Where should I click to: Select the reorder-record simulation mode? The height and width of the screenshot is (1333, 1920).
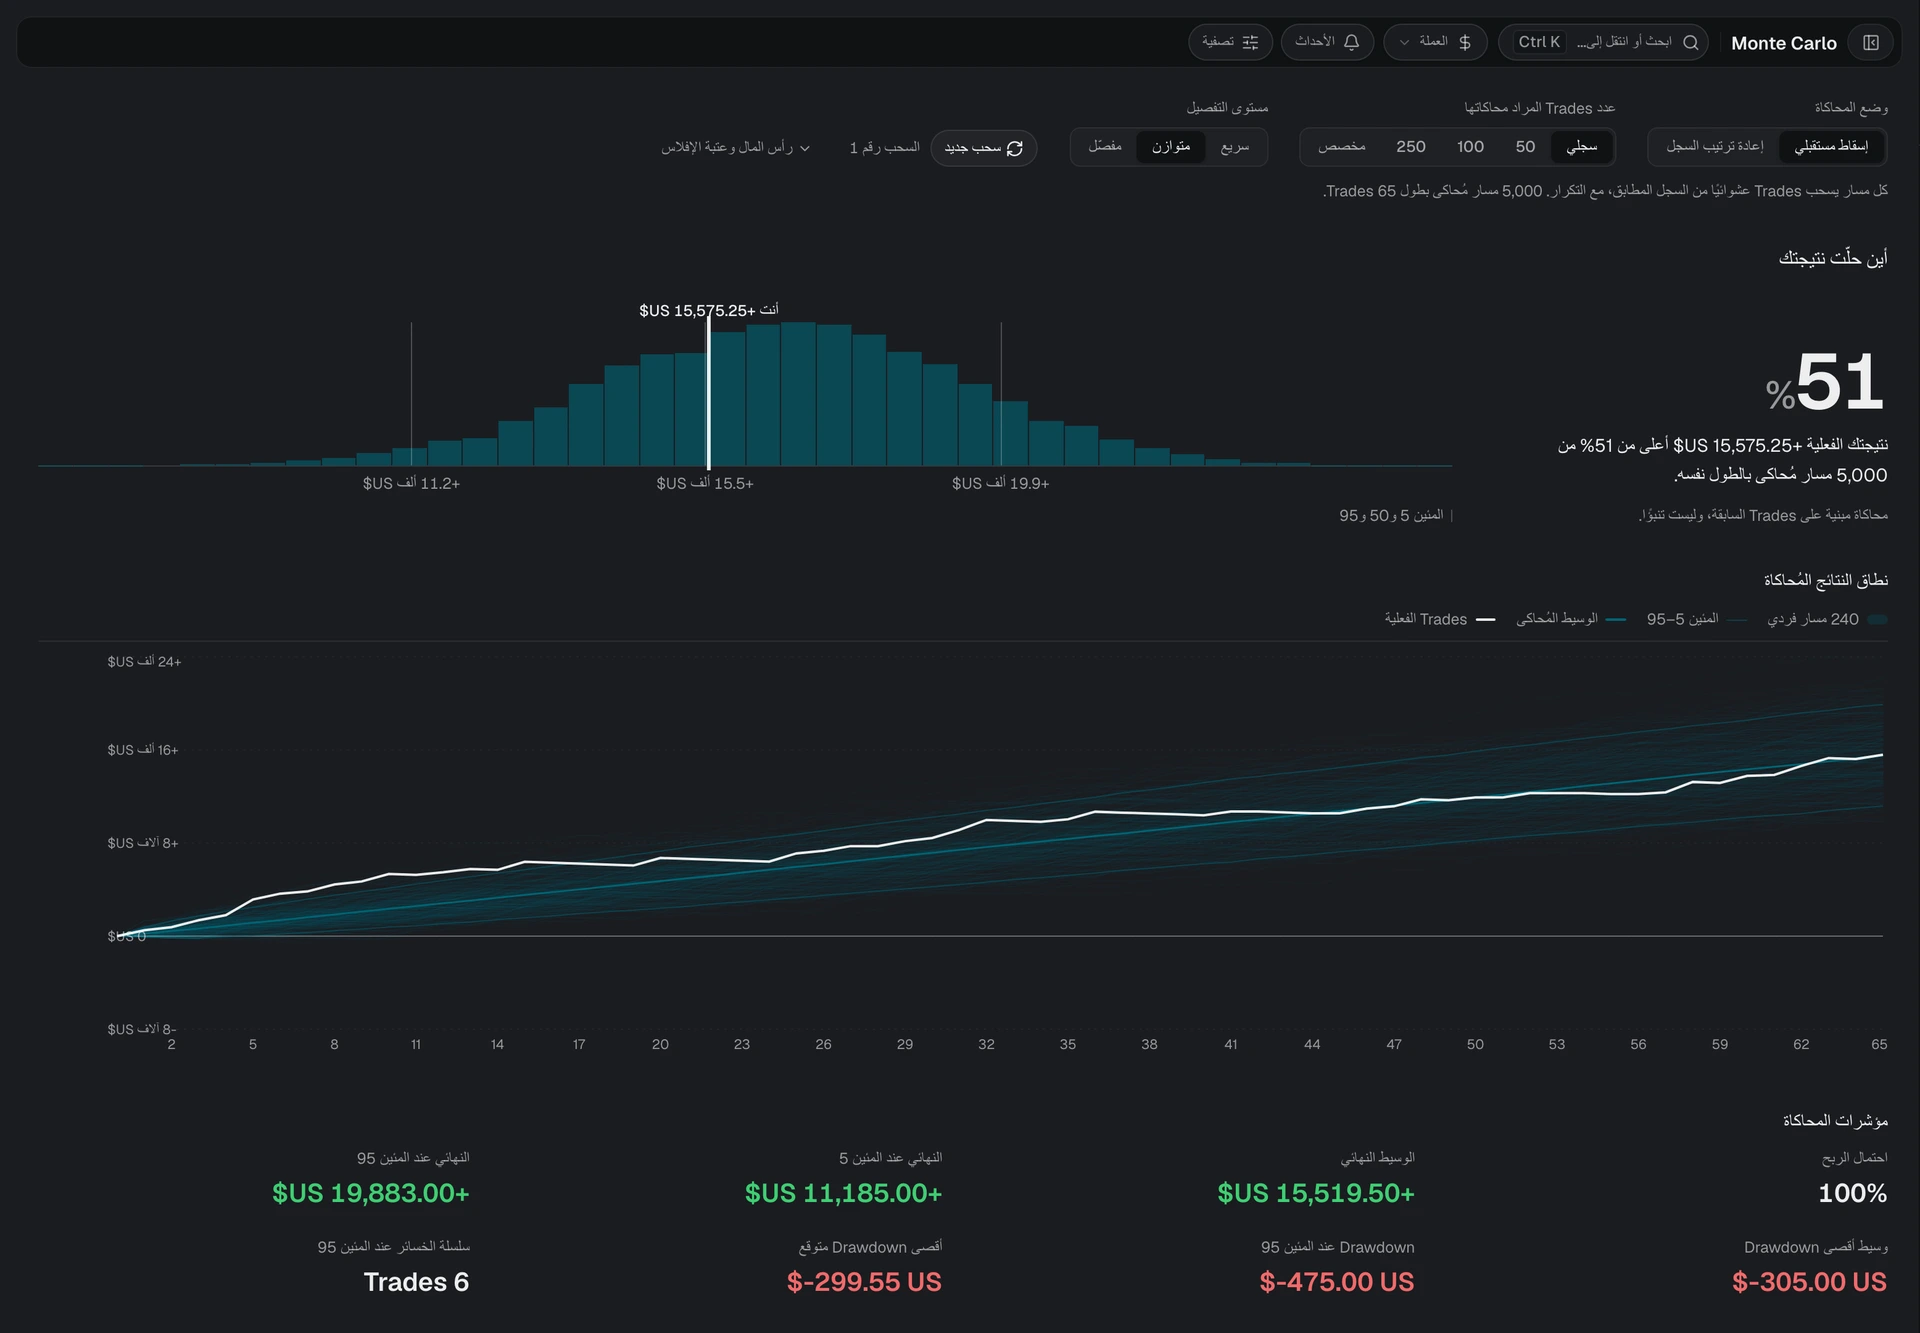pyautogui.click(x=1714, y=147)
